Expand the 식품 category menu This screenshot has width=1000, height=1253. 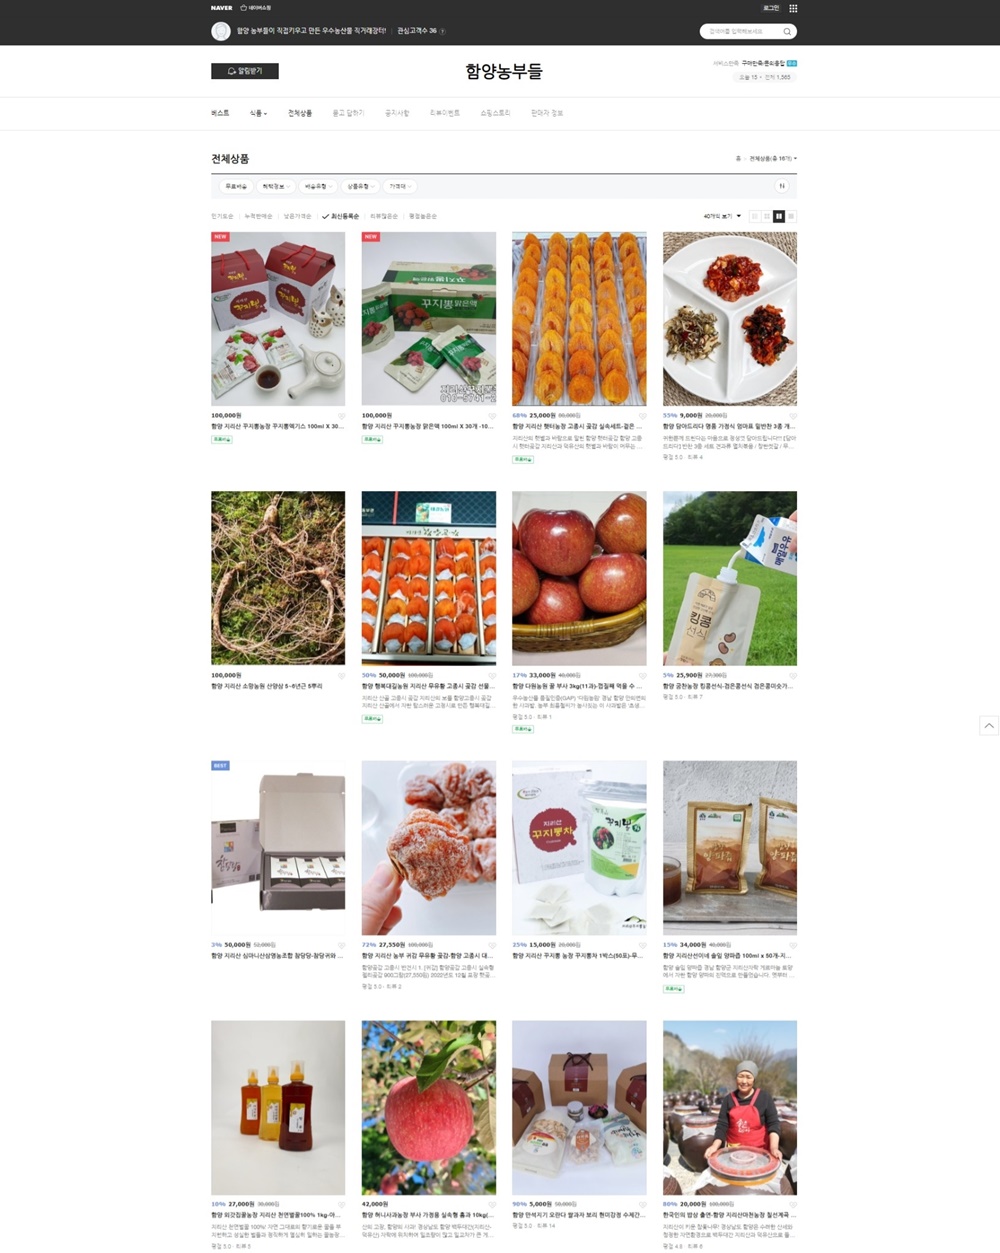pyautogui.click(x=258, y=113)
